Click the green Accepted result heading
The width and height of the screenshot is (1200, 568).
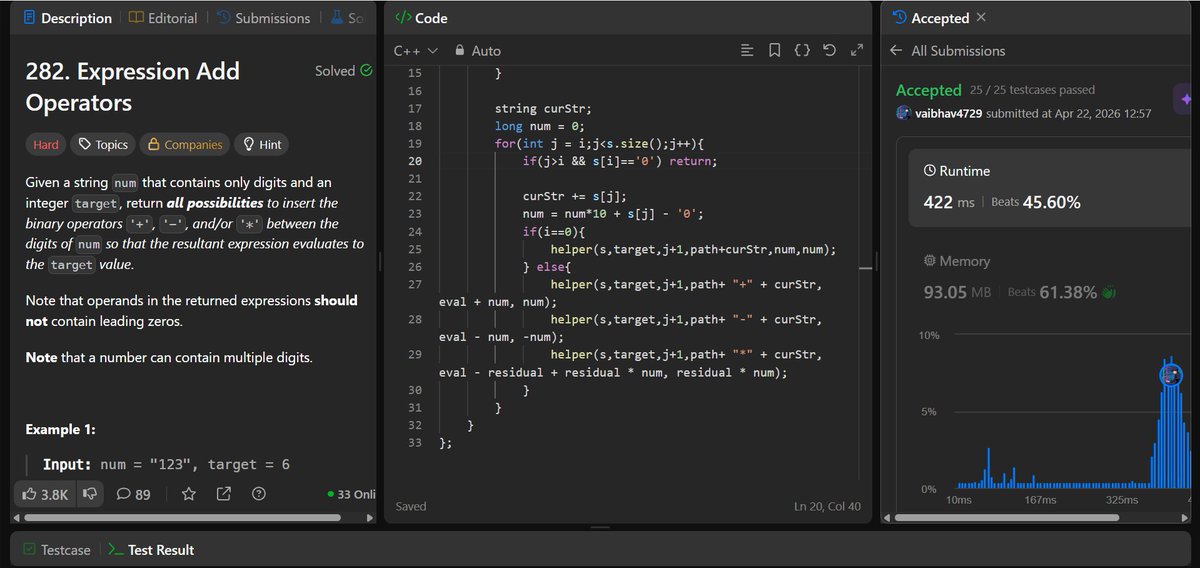(928, 90)
